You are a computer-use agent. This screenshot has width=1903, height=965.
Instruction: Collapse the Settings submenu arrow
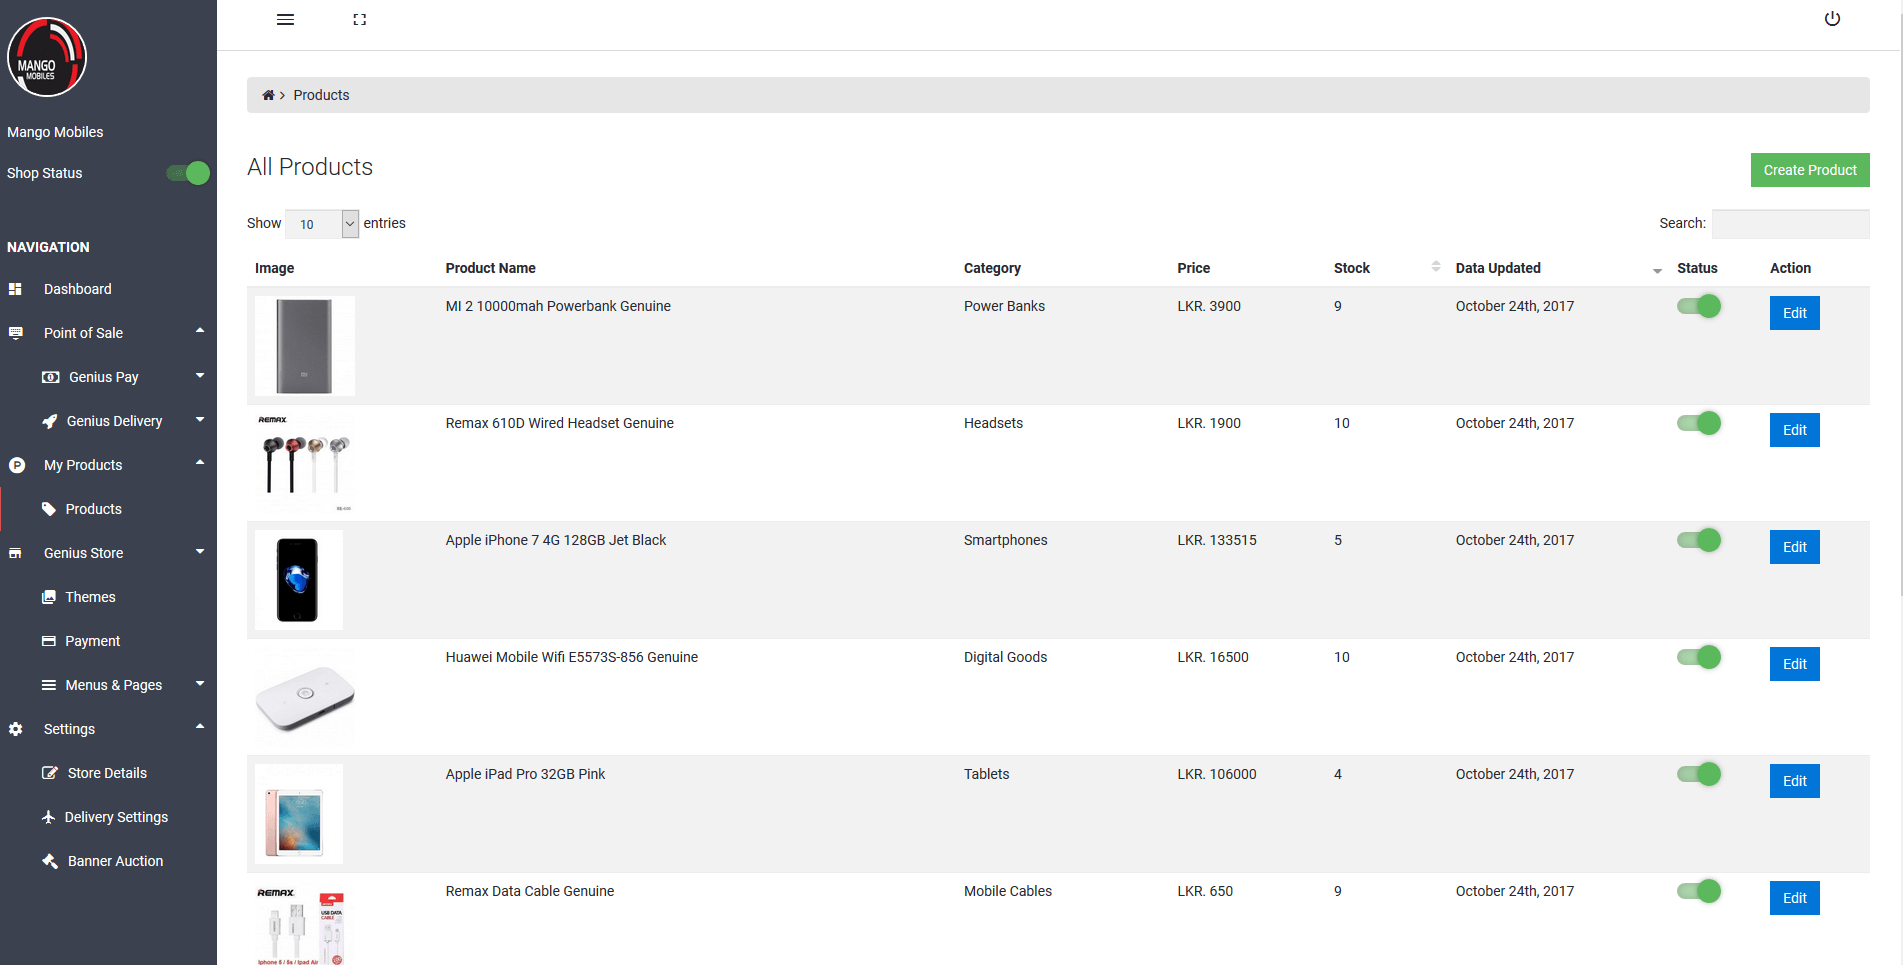200,727
